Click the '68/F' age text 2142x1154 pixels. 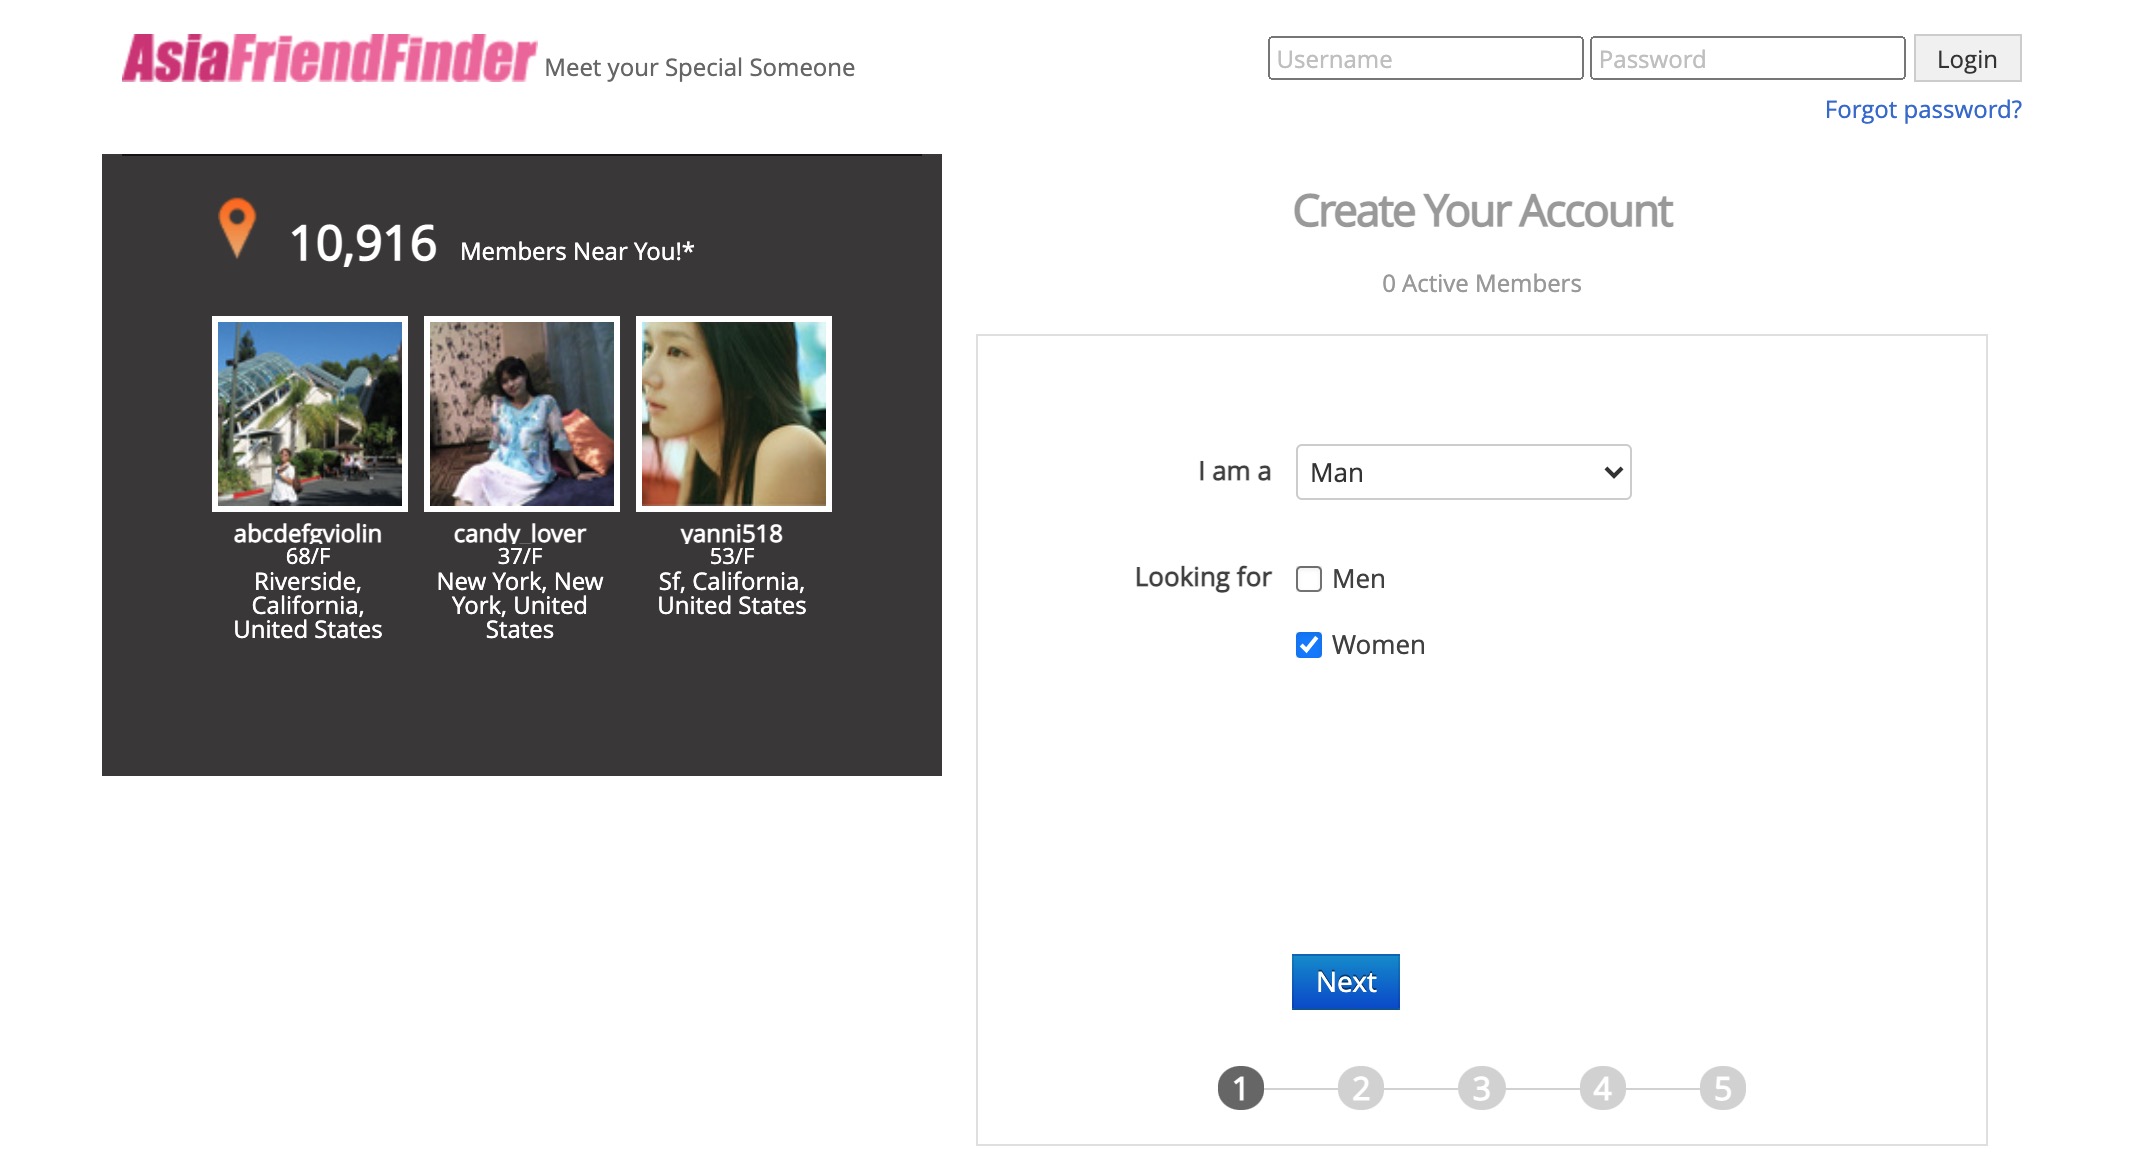(x=308, y=556)
